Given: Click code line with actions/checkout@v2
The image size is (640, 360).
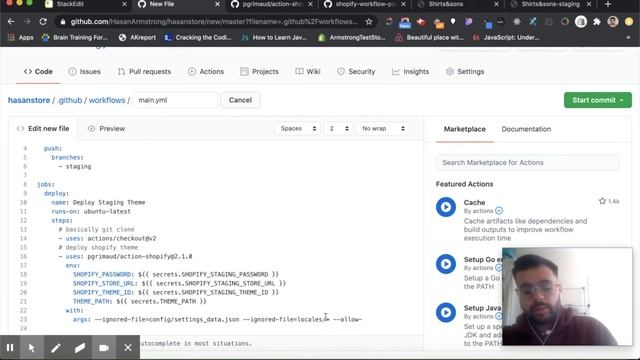Looking at the screenshot, I should [107, 238].
